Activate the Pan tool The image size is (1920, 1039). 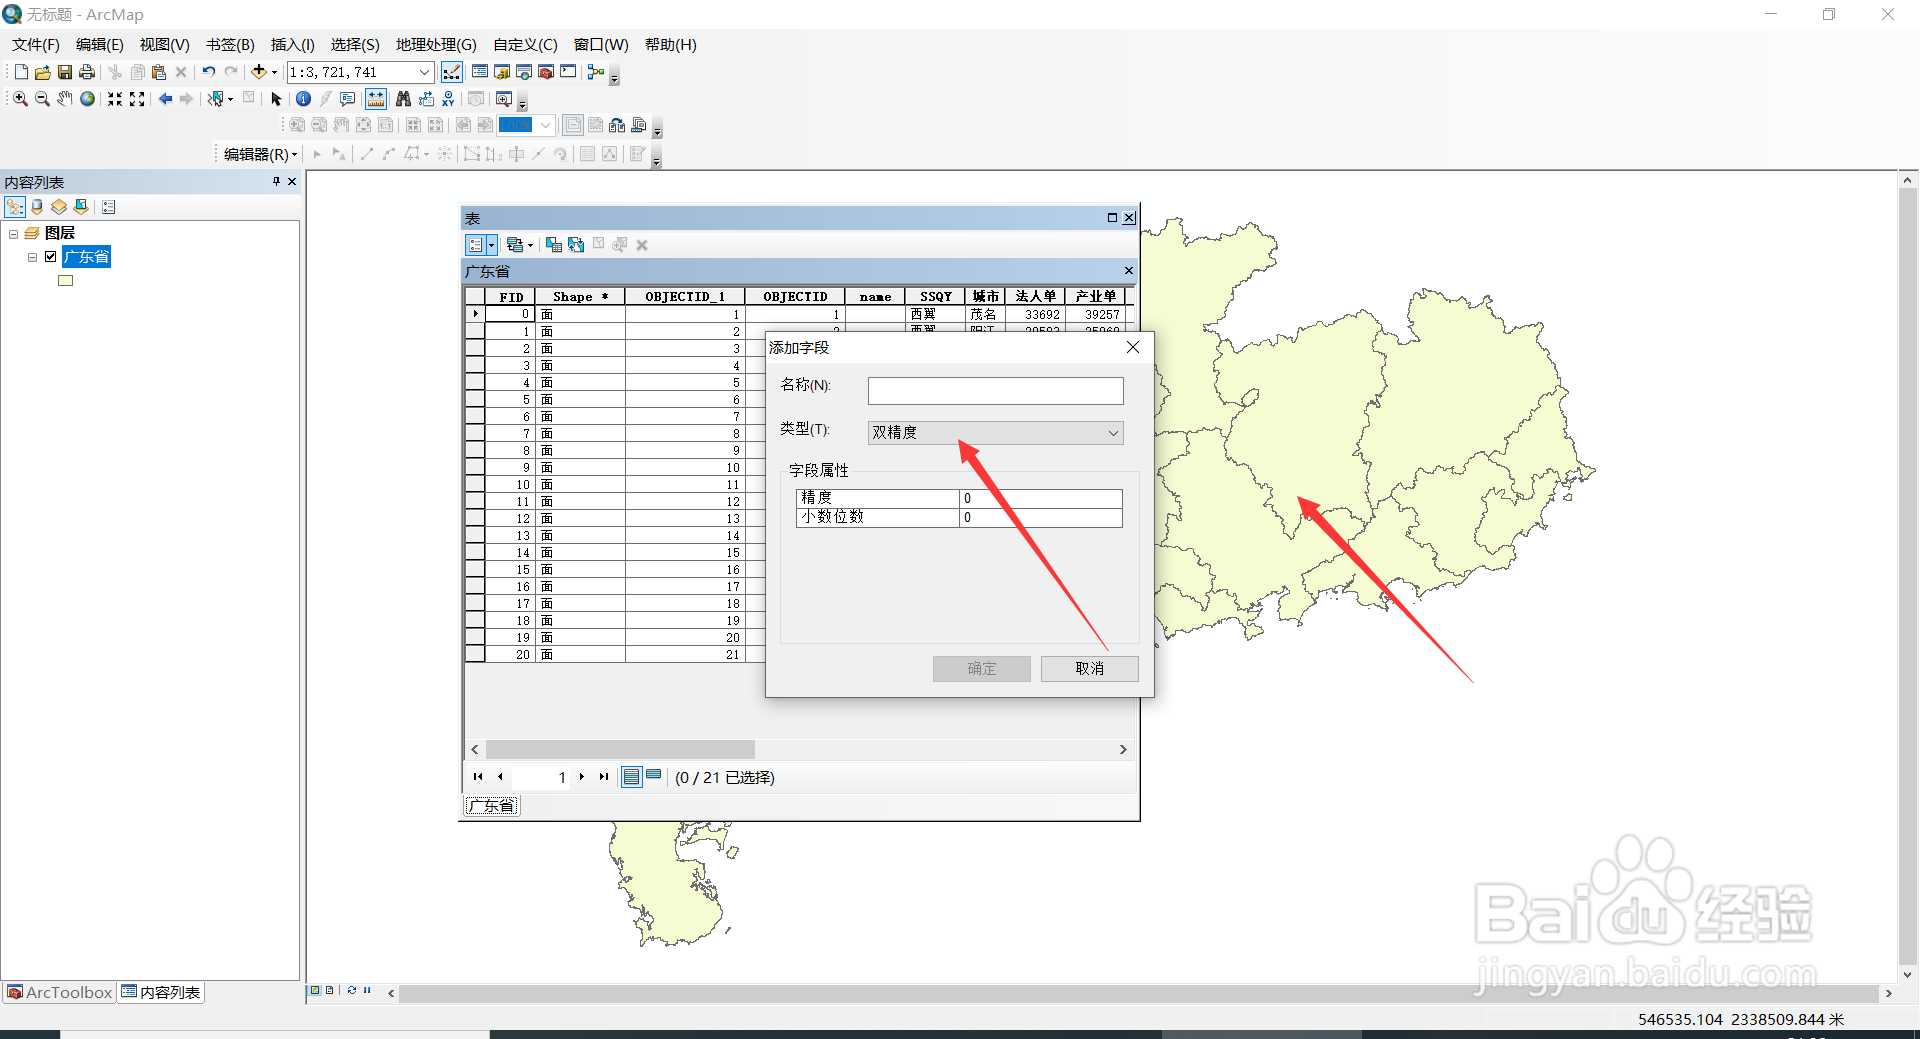tap(64, 99)
